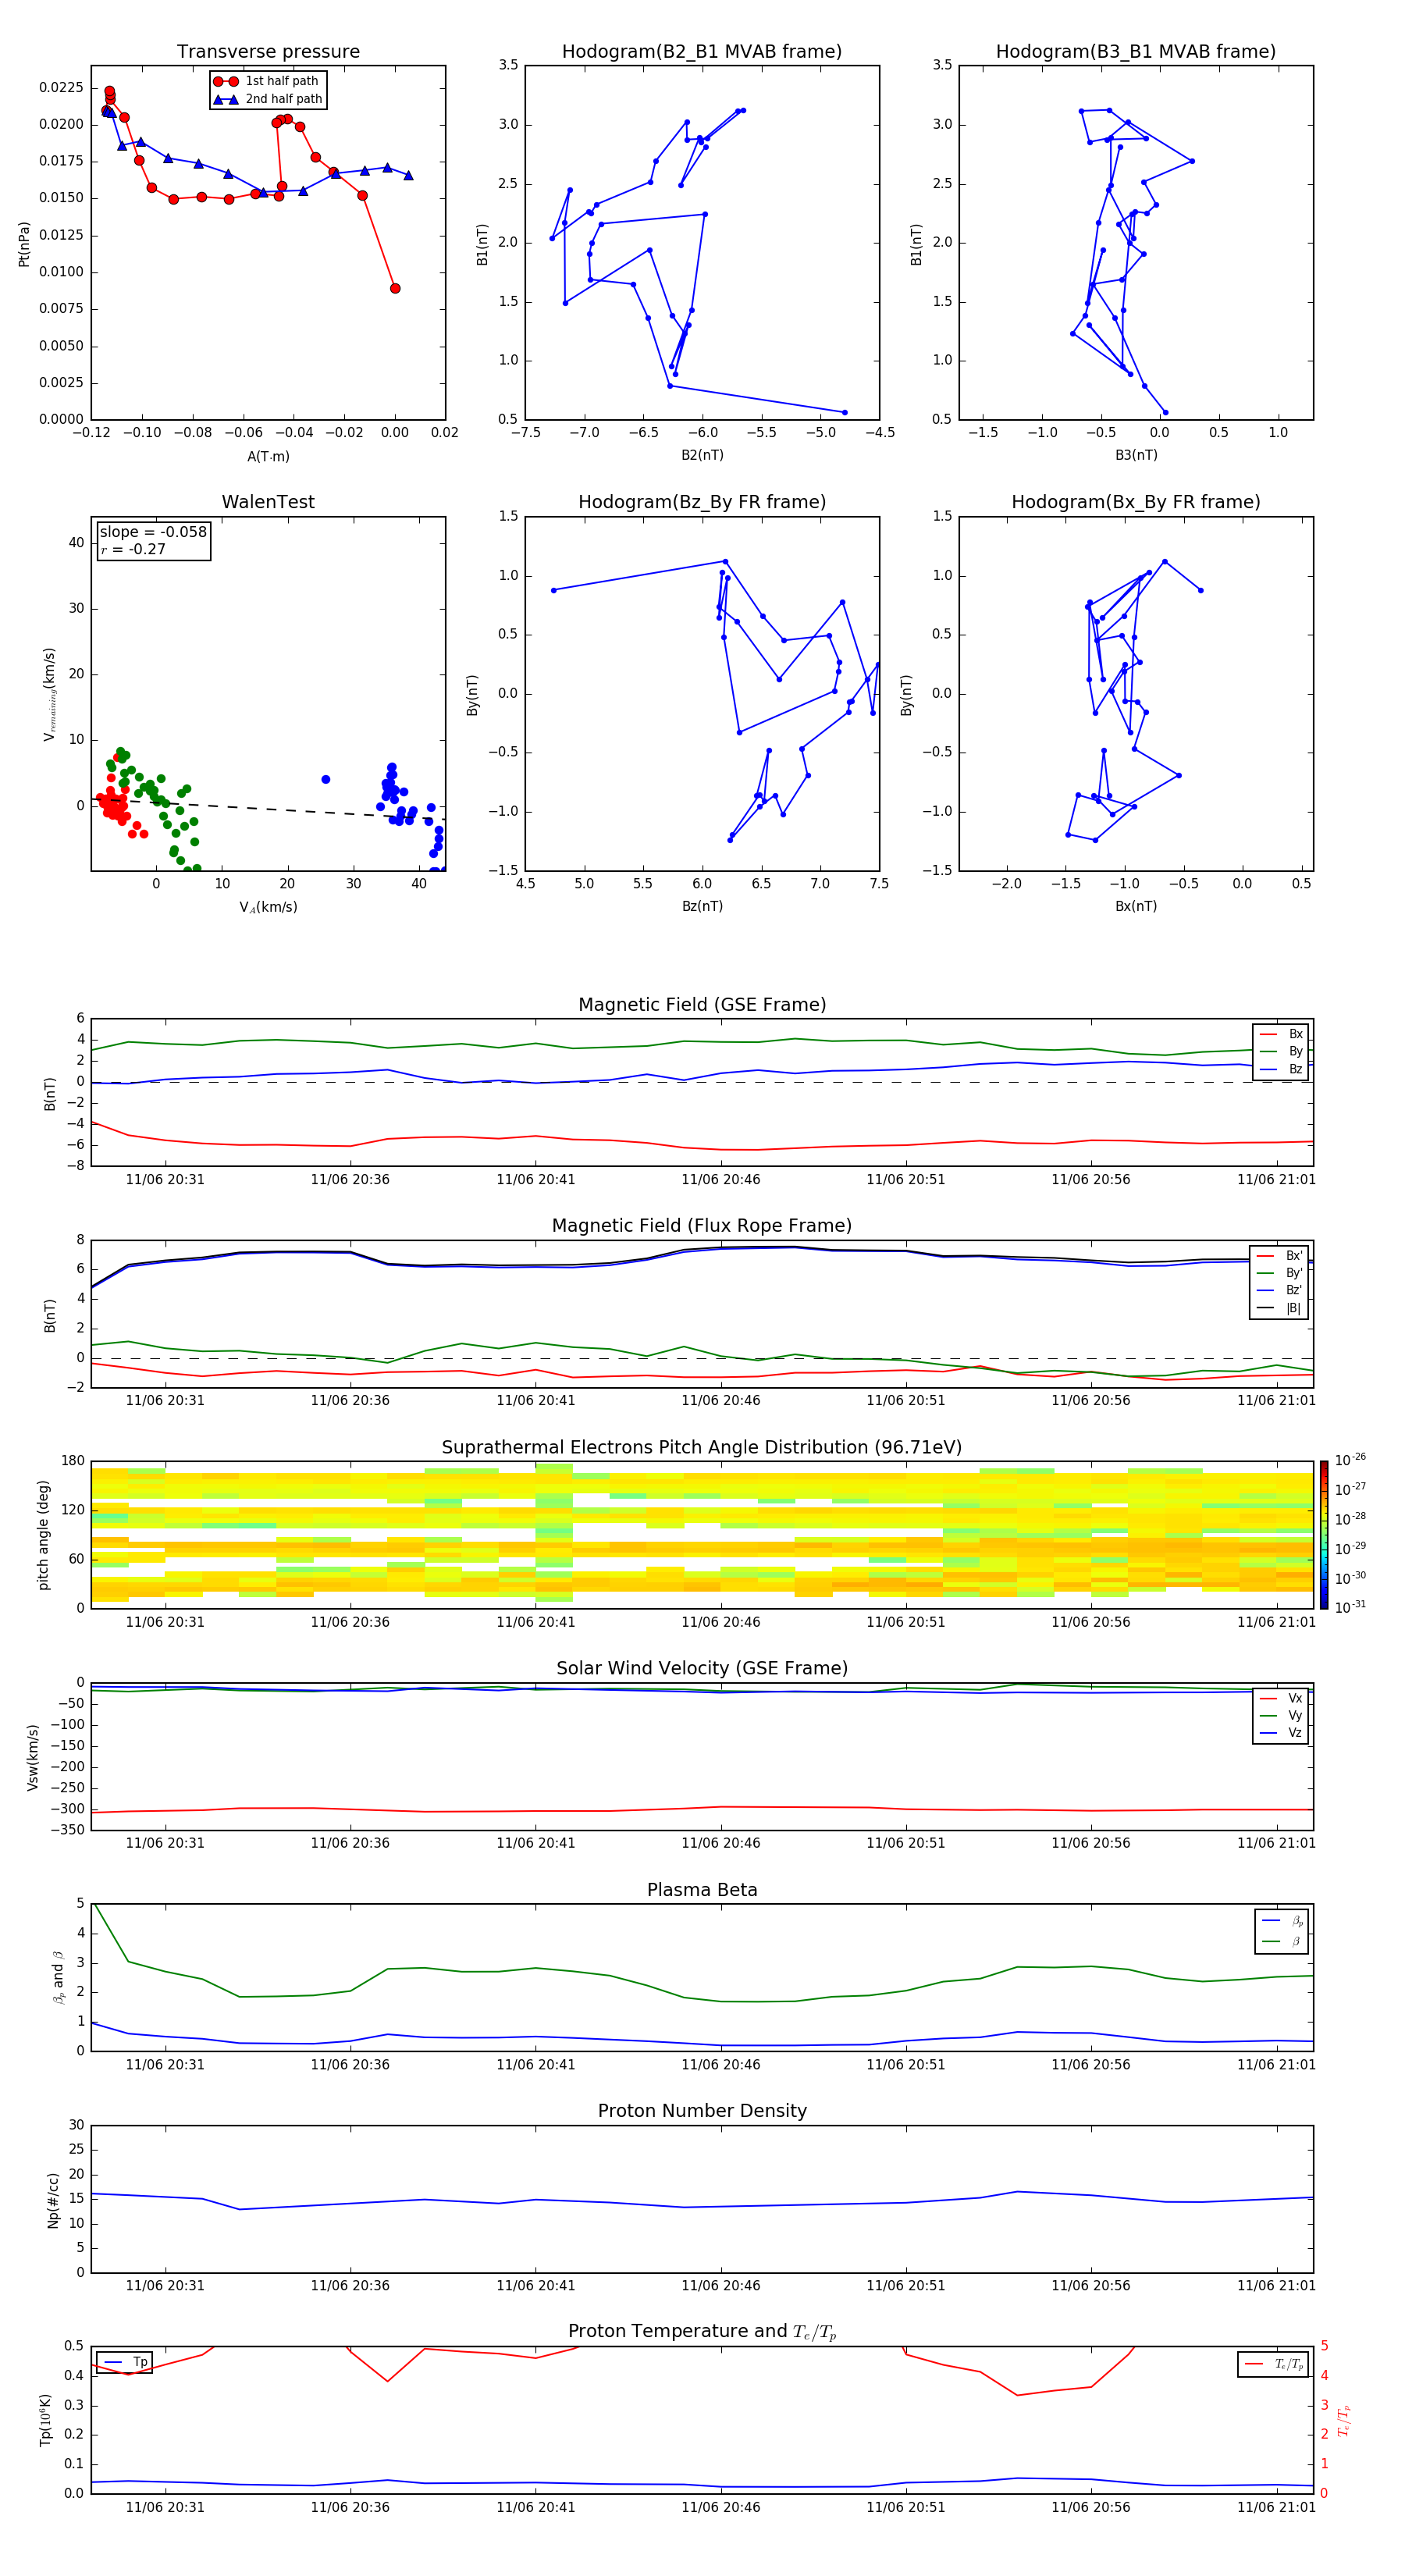Click the red Te/Tp right-axis label
The height and width of the screenshot is (2576, 1405).
[1344, 2421]
